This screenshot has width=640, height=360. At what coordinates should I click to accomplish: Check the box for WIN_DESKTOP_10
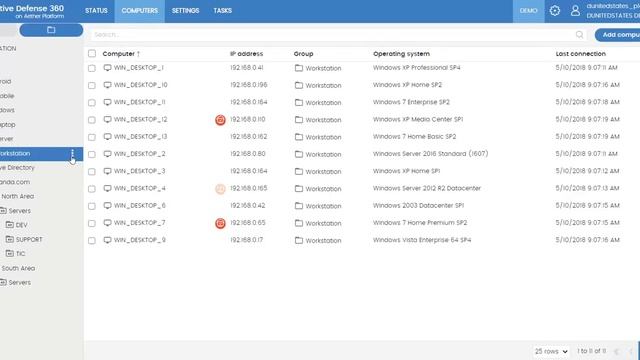92,85
